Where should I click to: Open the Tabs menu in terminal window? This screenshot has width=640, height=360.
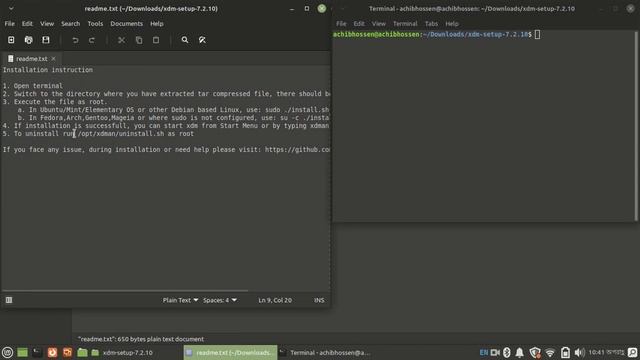(x=431, y=24)
